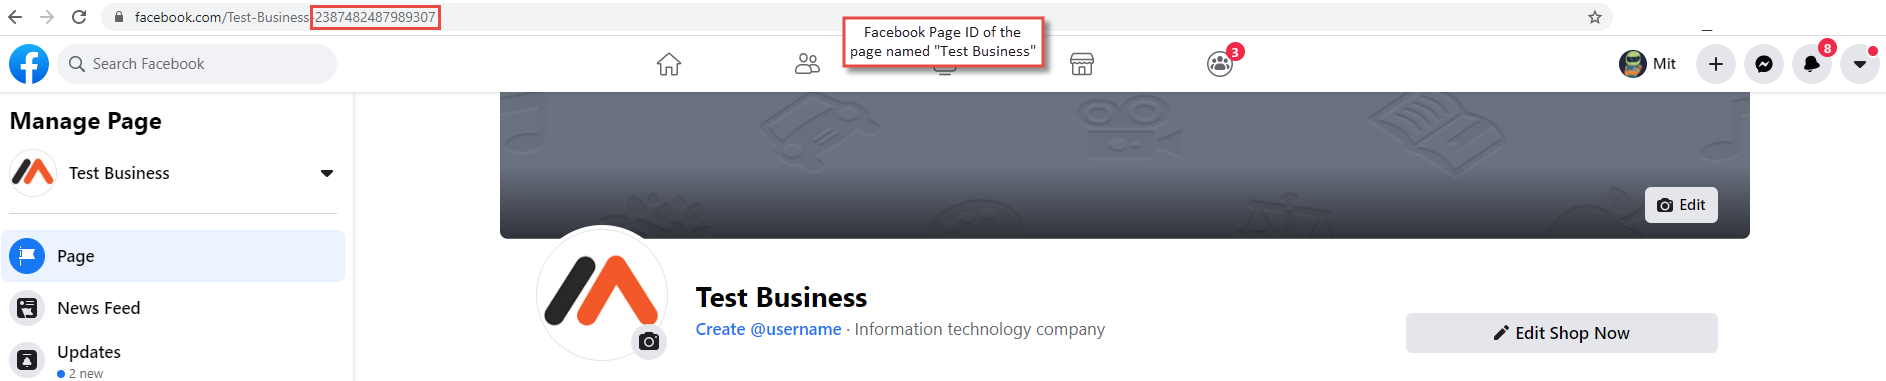Click the camera icon on the profile picture
The height and width of the screenshot is (381, 1886).
(649, 342)
